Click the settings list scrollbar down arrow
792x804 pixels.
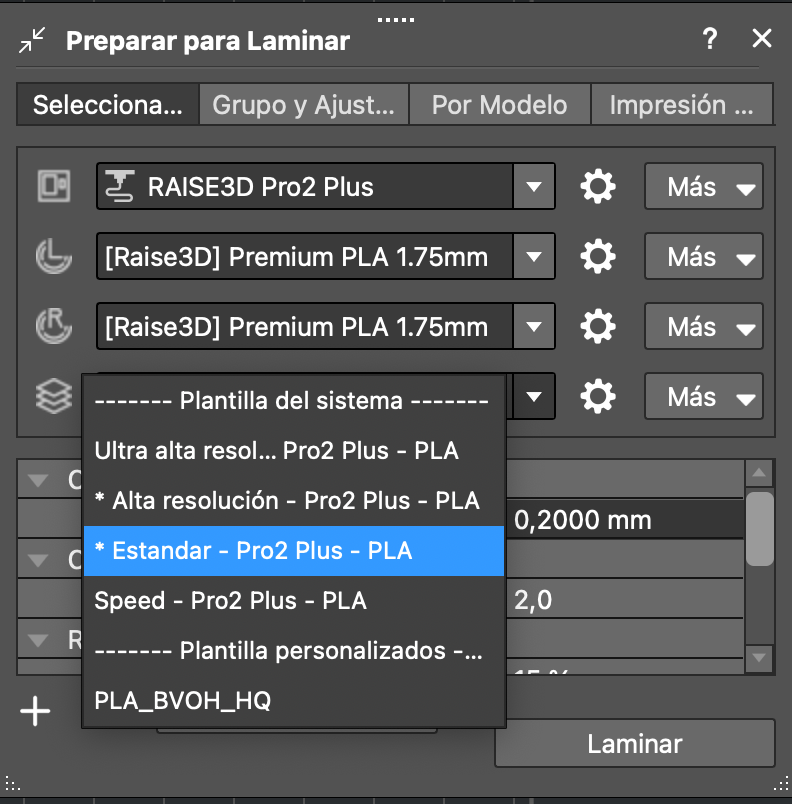[x=760, y=657]
